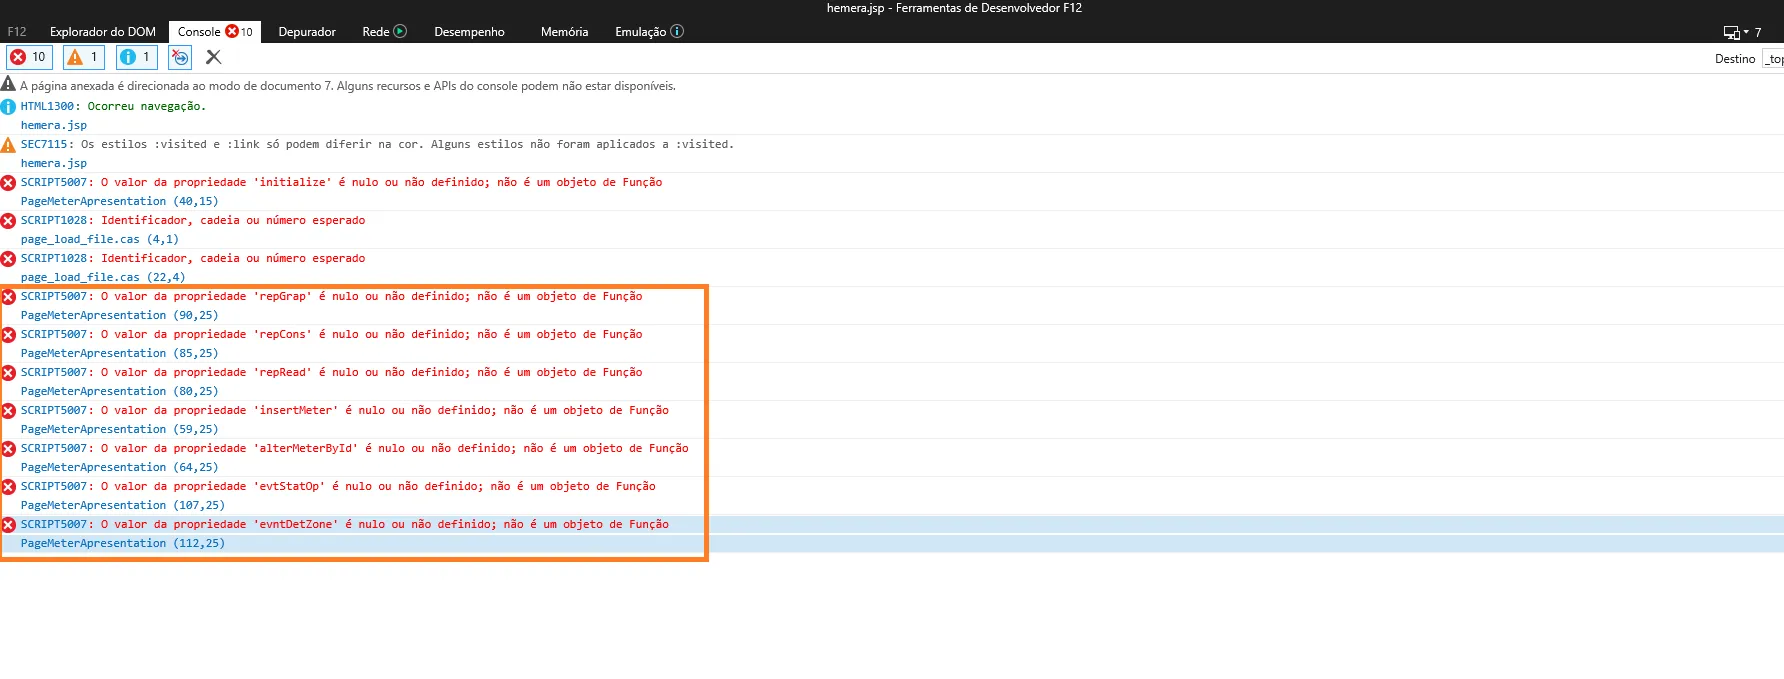Toggle the errors filter showing 10

pyautogui.click(x=29, y=57)
